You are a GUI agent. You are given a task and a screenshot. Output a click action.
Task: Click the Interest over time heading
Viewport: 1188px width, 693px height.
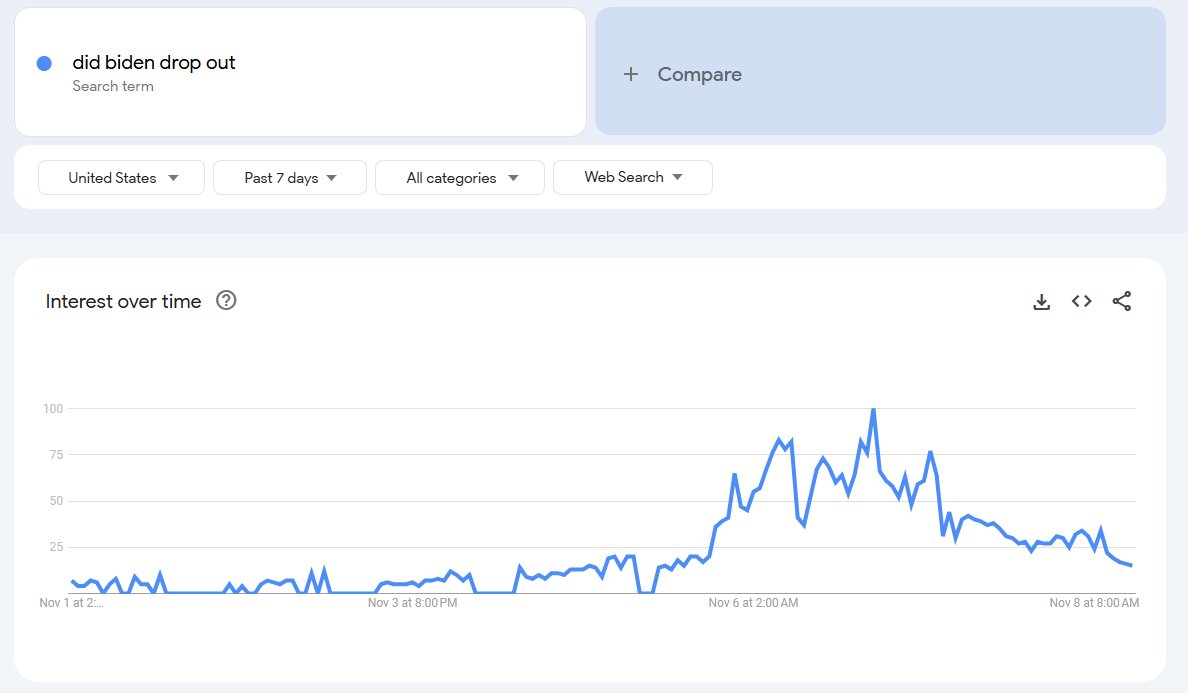[123, 301]
